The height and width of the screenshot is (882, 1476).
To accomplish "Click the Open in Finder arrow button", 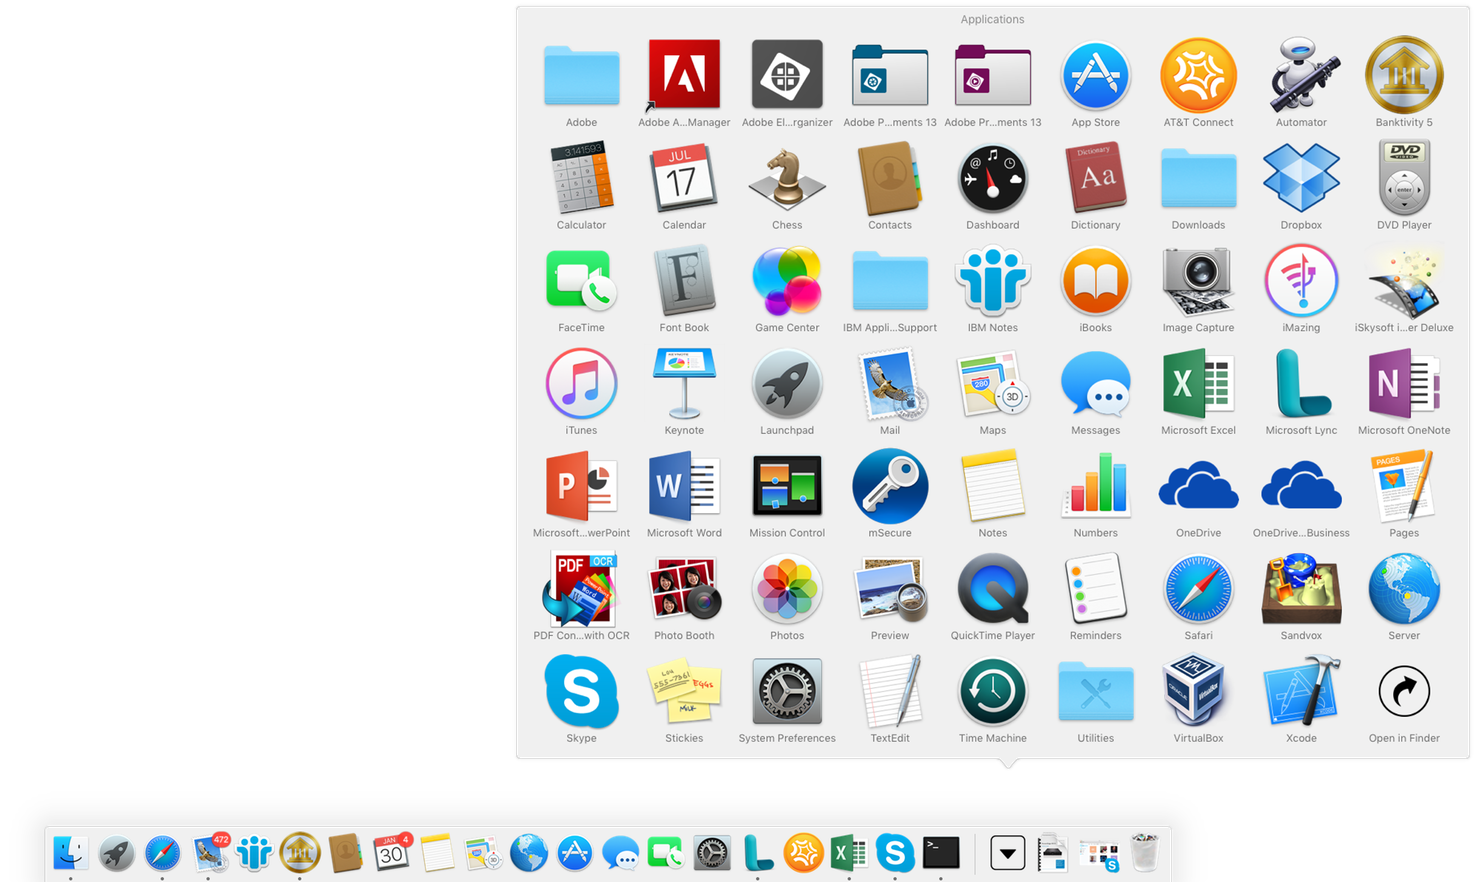I will pyautogui.click(x=1404, y=691).
